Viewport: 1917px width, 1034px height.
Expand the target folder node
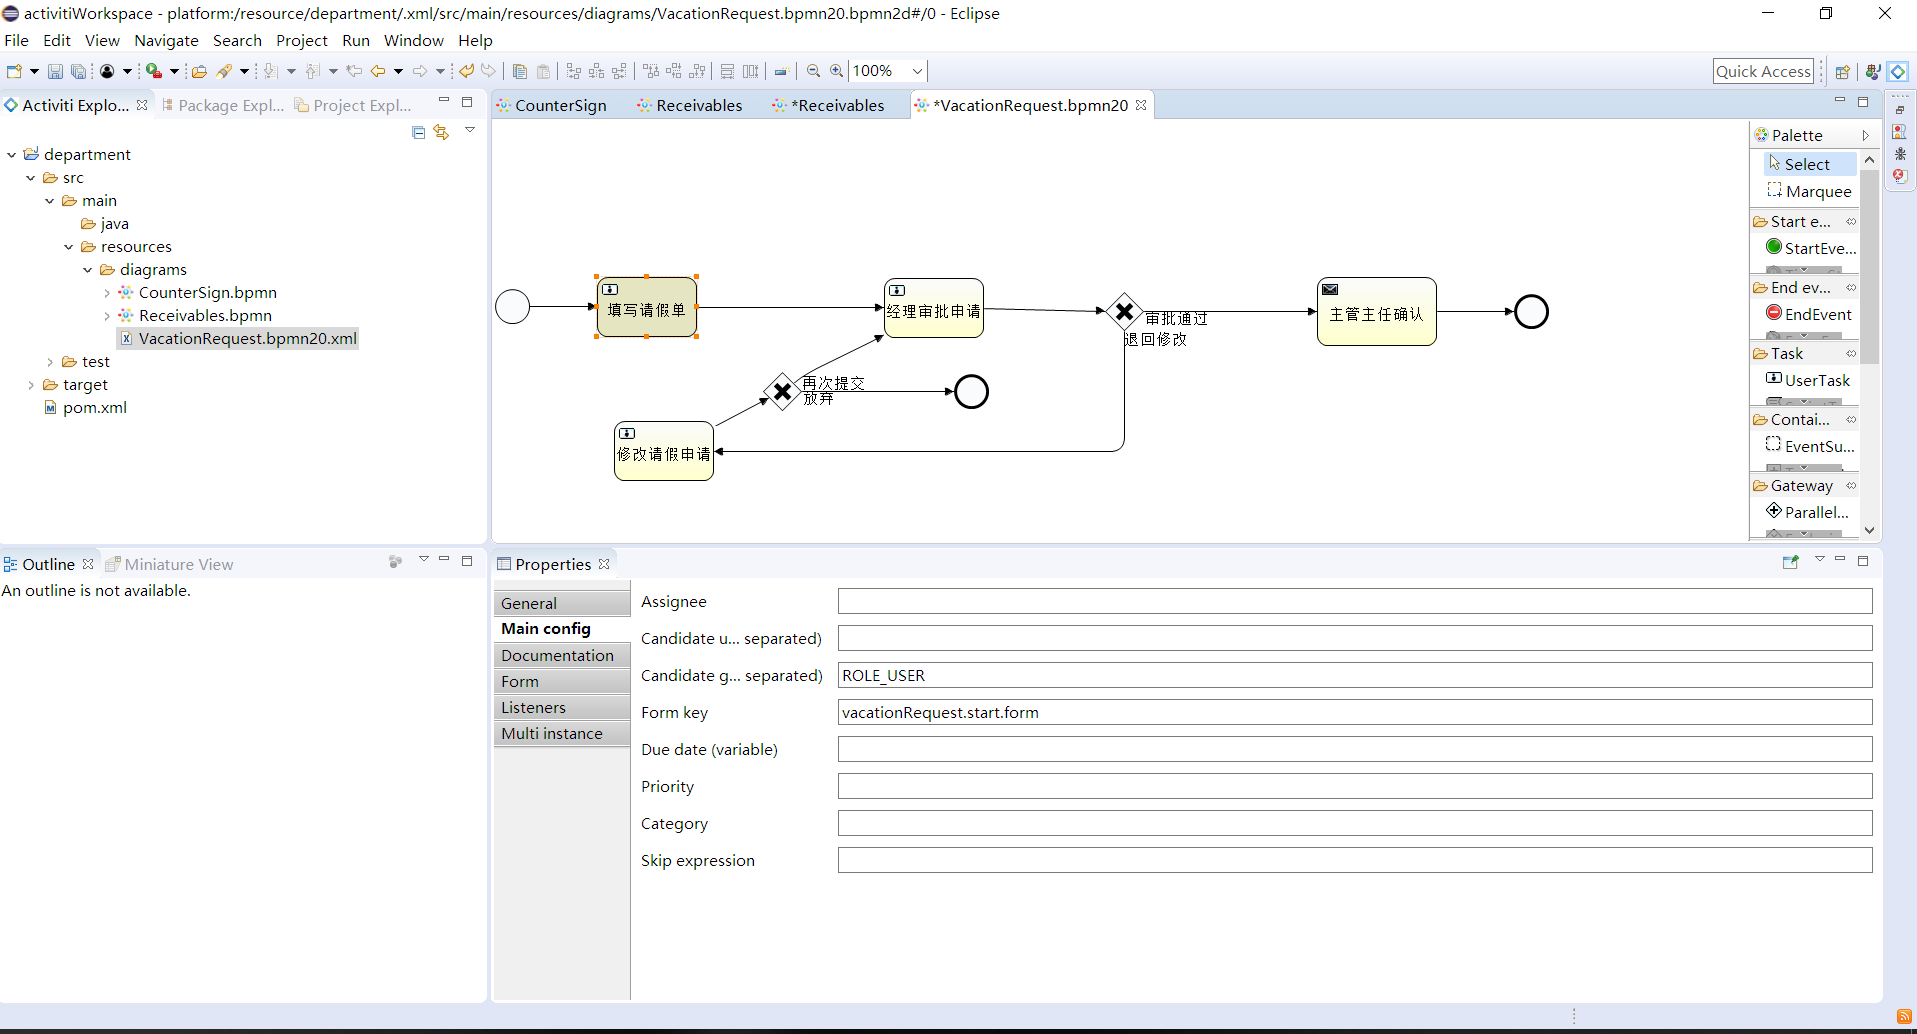tap(31, 384)
